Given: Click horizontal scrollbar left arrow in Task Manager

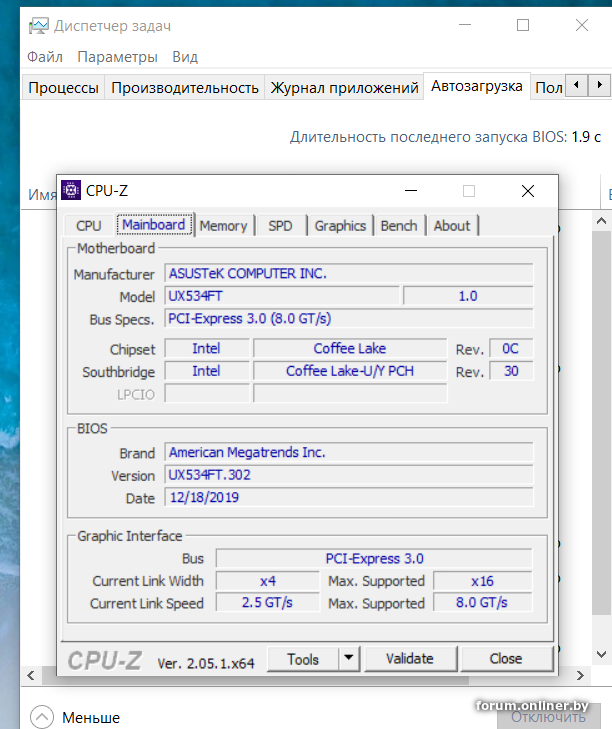Looking at the screenshot, I should click(31, 675).
